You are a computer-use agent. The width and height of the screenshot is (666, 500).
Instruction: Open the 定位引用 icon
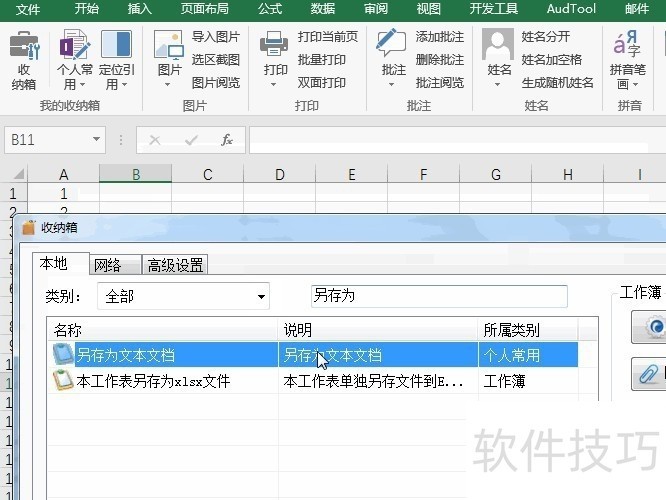116,44
